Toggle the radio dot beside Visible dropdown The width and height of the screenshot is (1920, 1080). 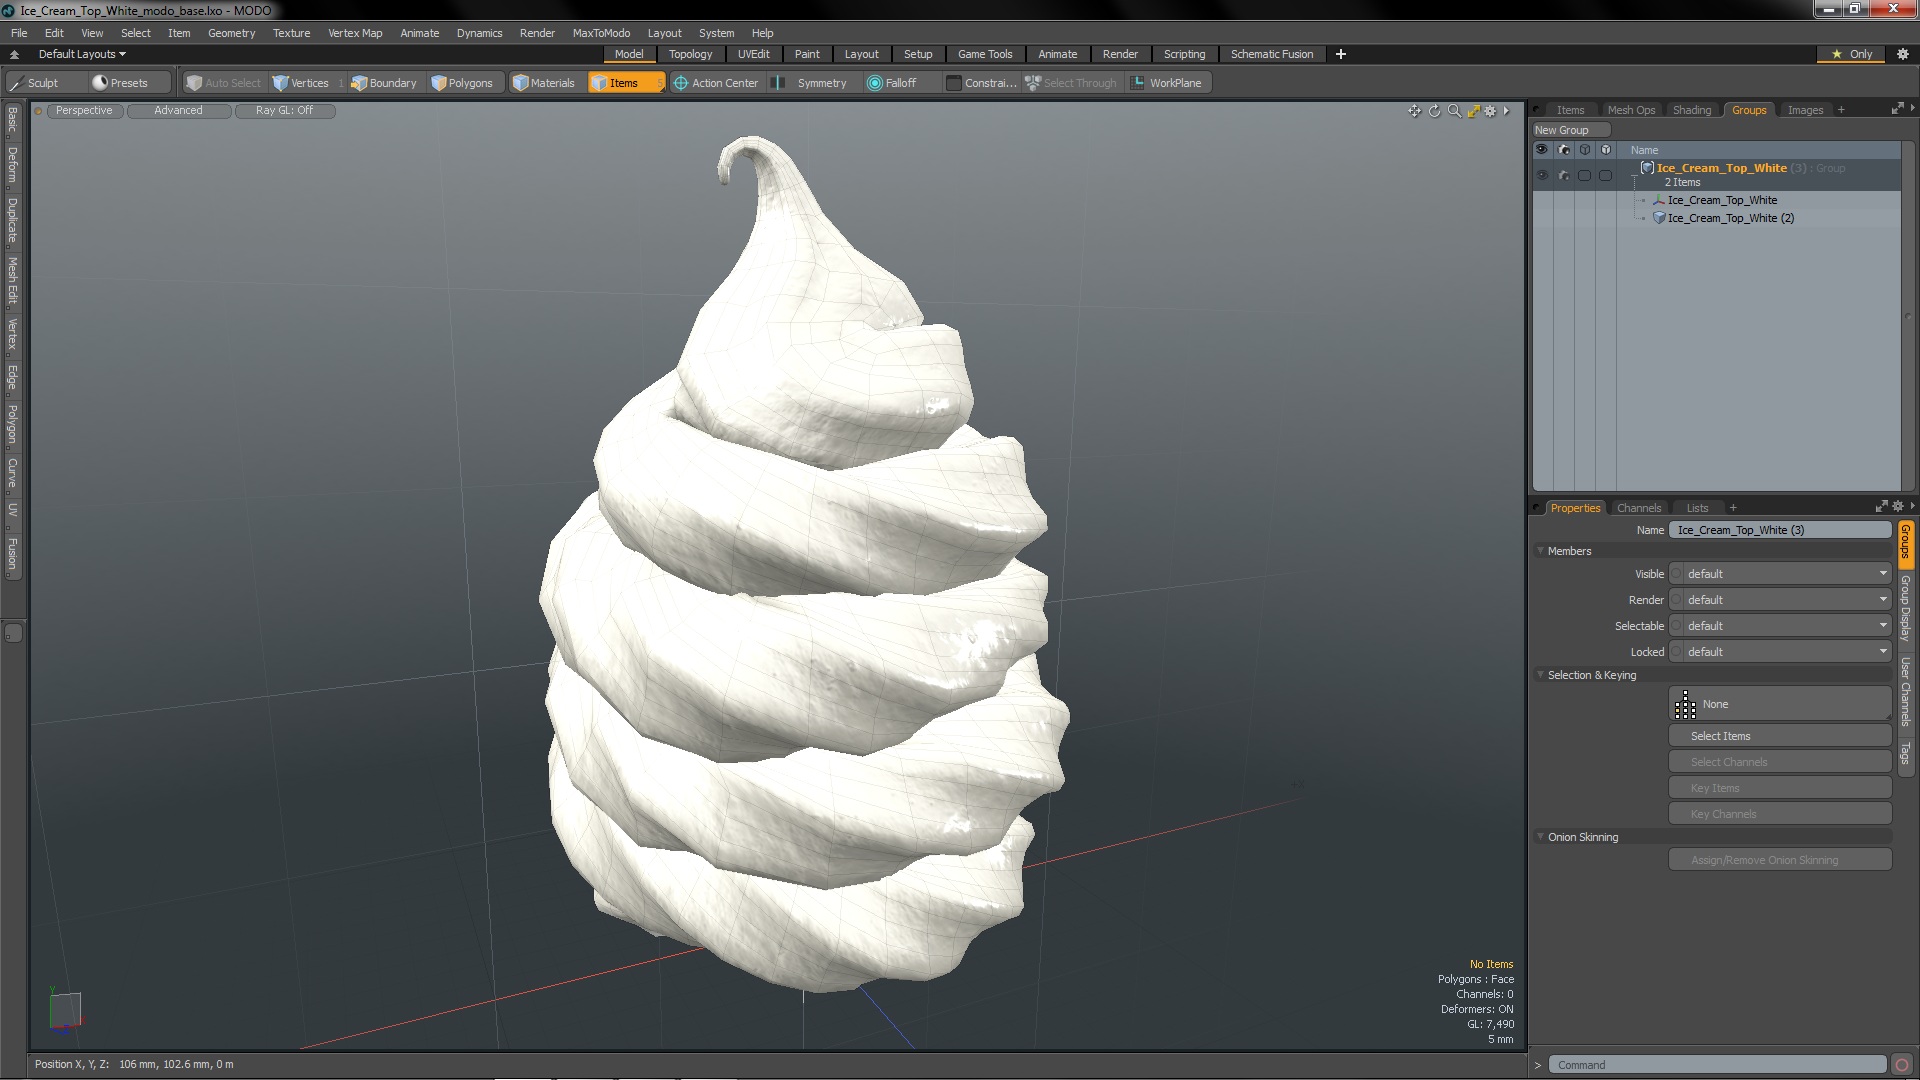1677,574
